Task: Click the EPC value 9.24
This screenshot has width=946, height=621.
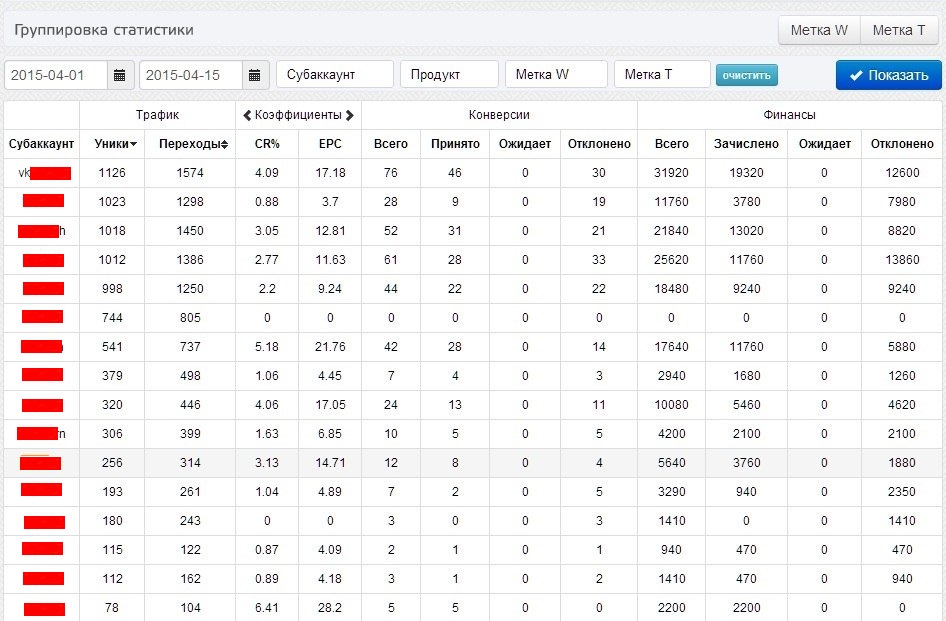Action: (x=330, y=289)
